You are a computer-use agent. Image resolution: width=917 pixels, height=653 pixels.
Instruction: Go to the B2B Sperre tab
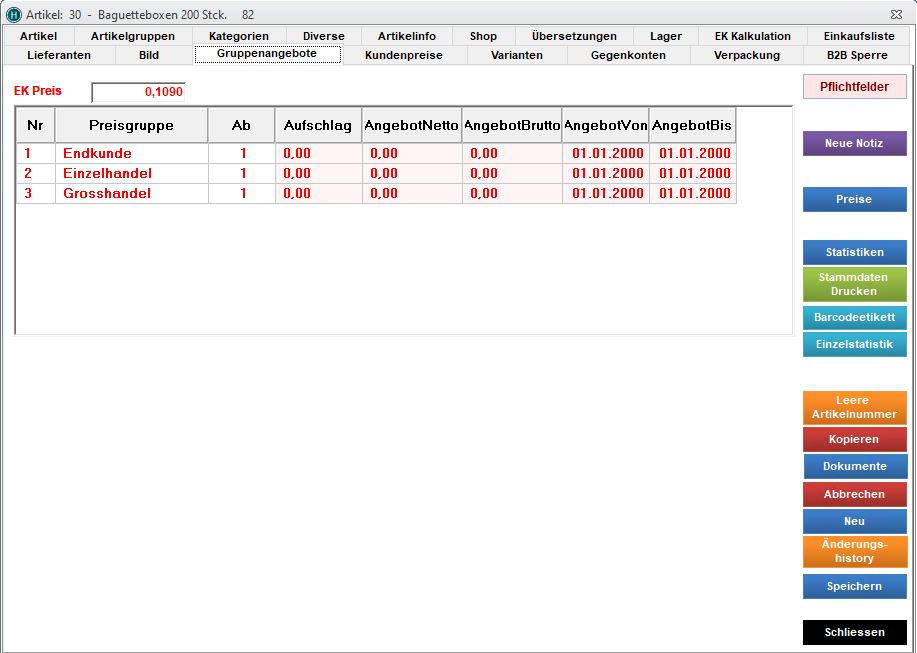click(857, 55)
